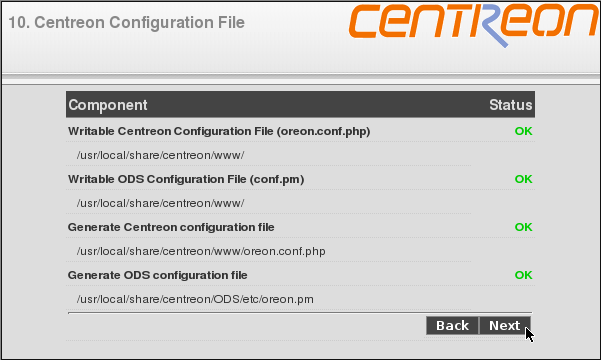This screenshot has width=601, height=360.
Task: Click the Centreon logo
Action: [475, 25]
